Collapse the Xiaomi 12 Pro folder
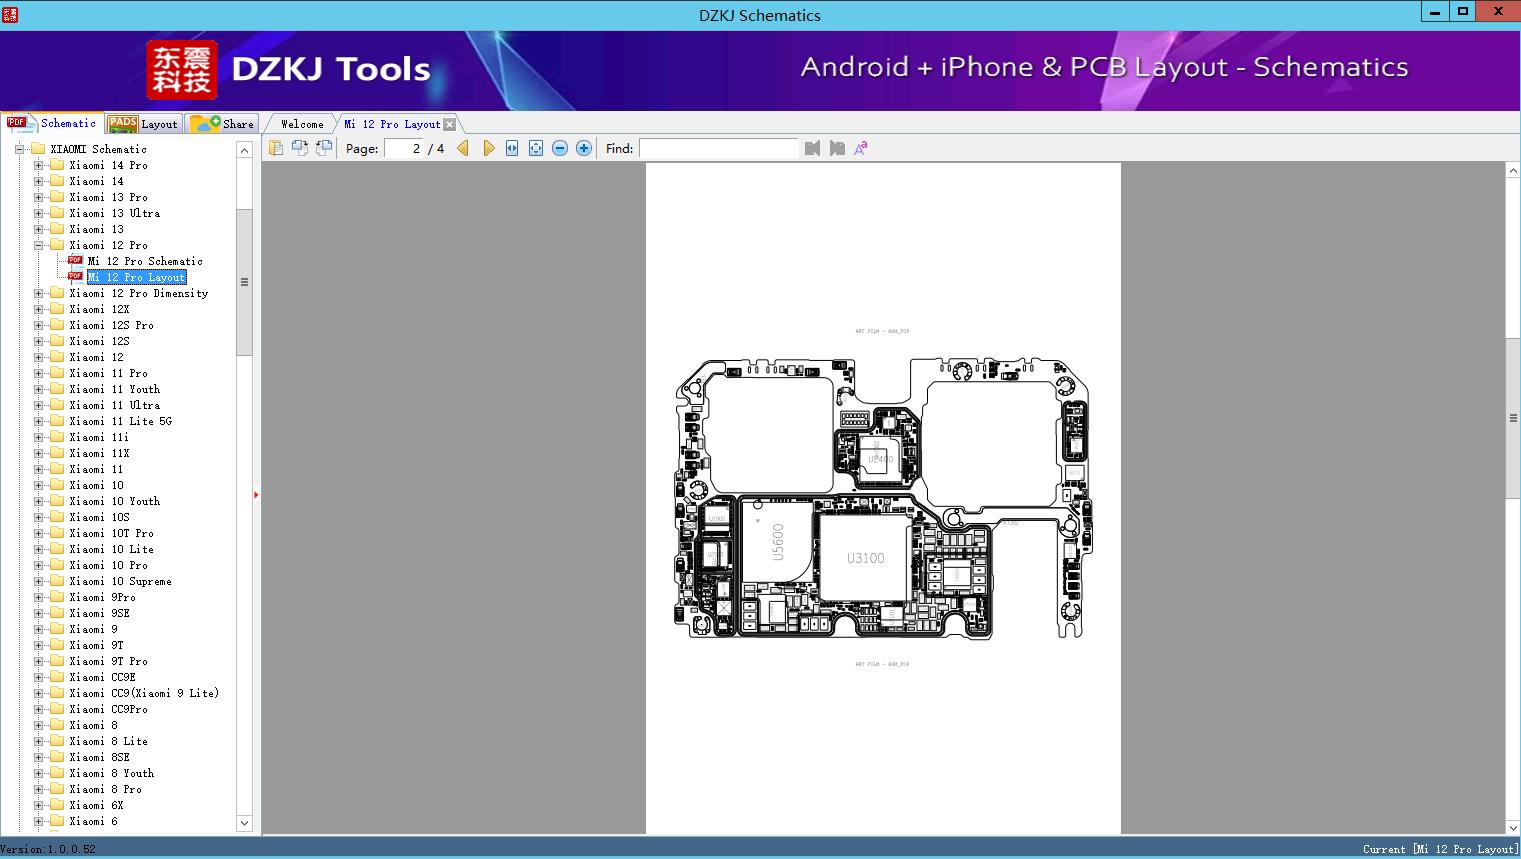This screenshot has height=859, width=1521. point(38,245)
